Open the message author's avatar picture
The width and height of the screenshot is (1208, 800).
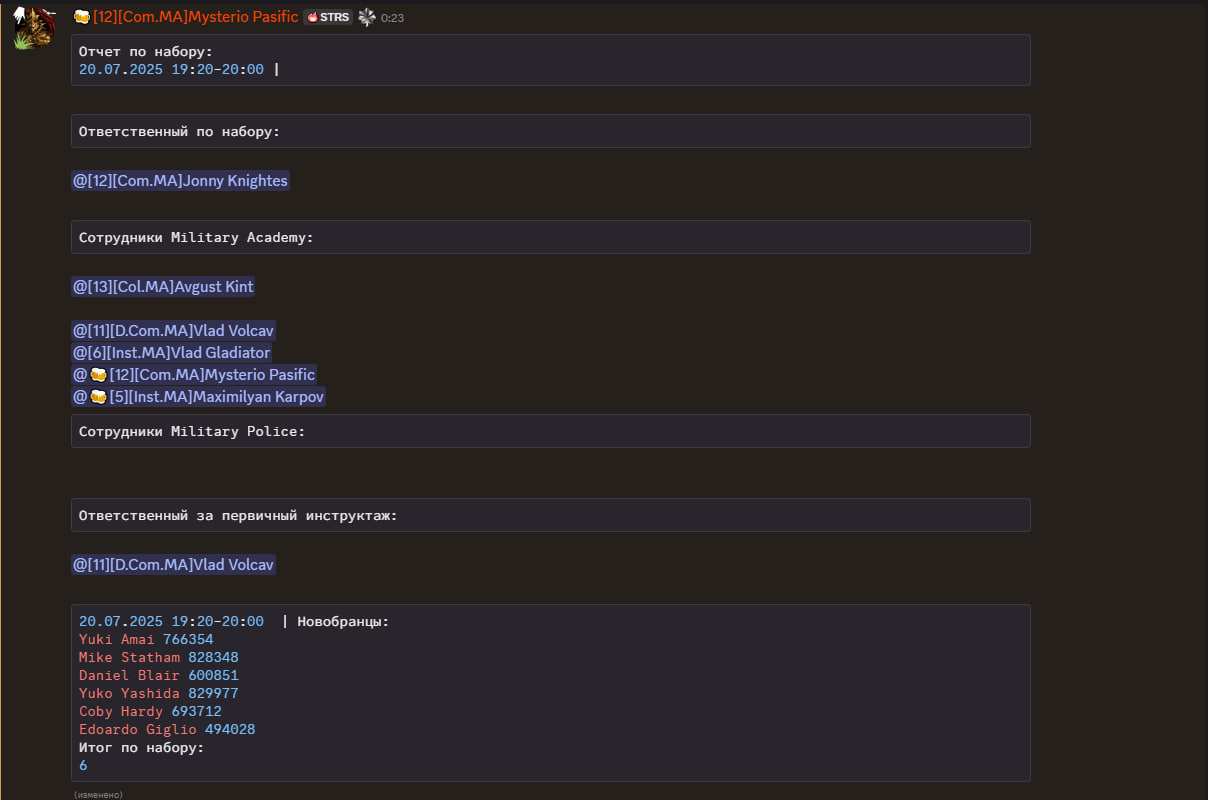33,28
